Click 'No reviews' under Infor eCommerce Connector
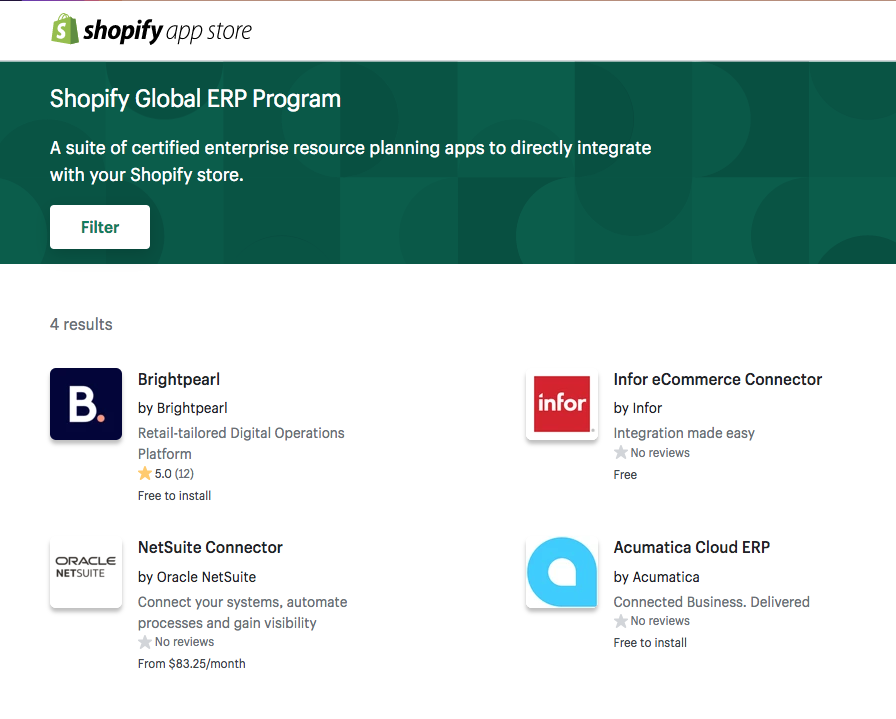Viewport: 896px width, 719px height. coord(660,453)
